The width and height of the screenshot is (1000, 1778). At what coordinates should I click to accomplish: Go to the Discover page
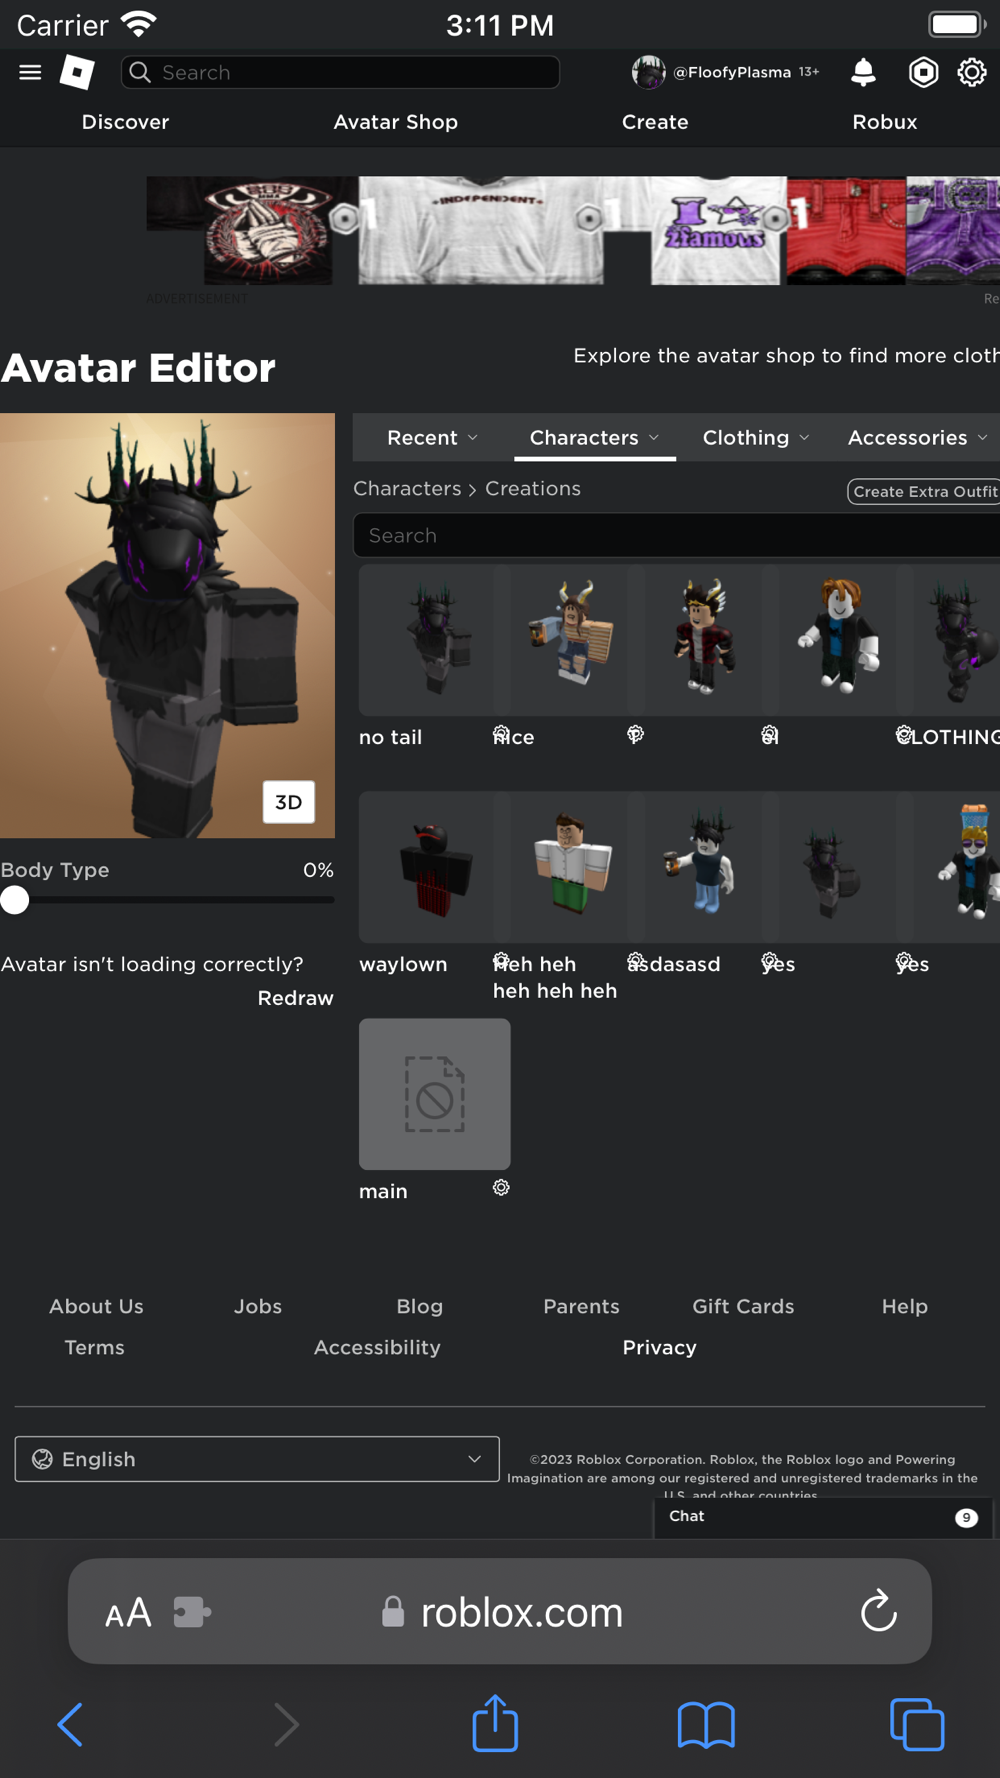[x=125, y=122]
